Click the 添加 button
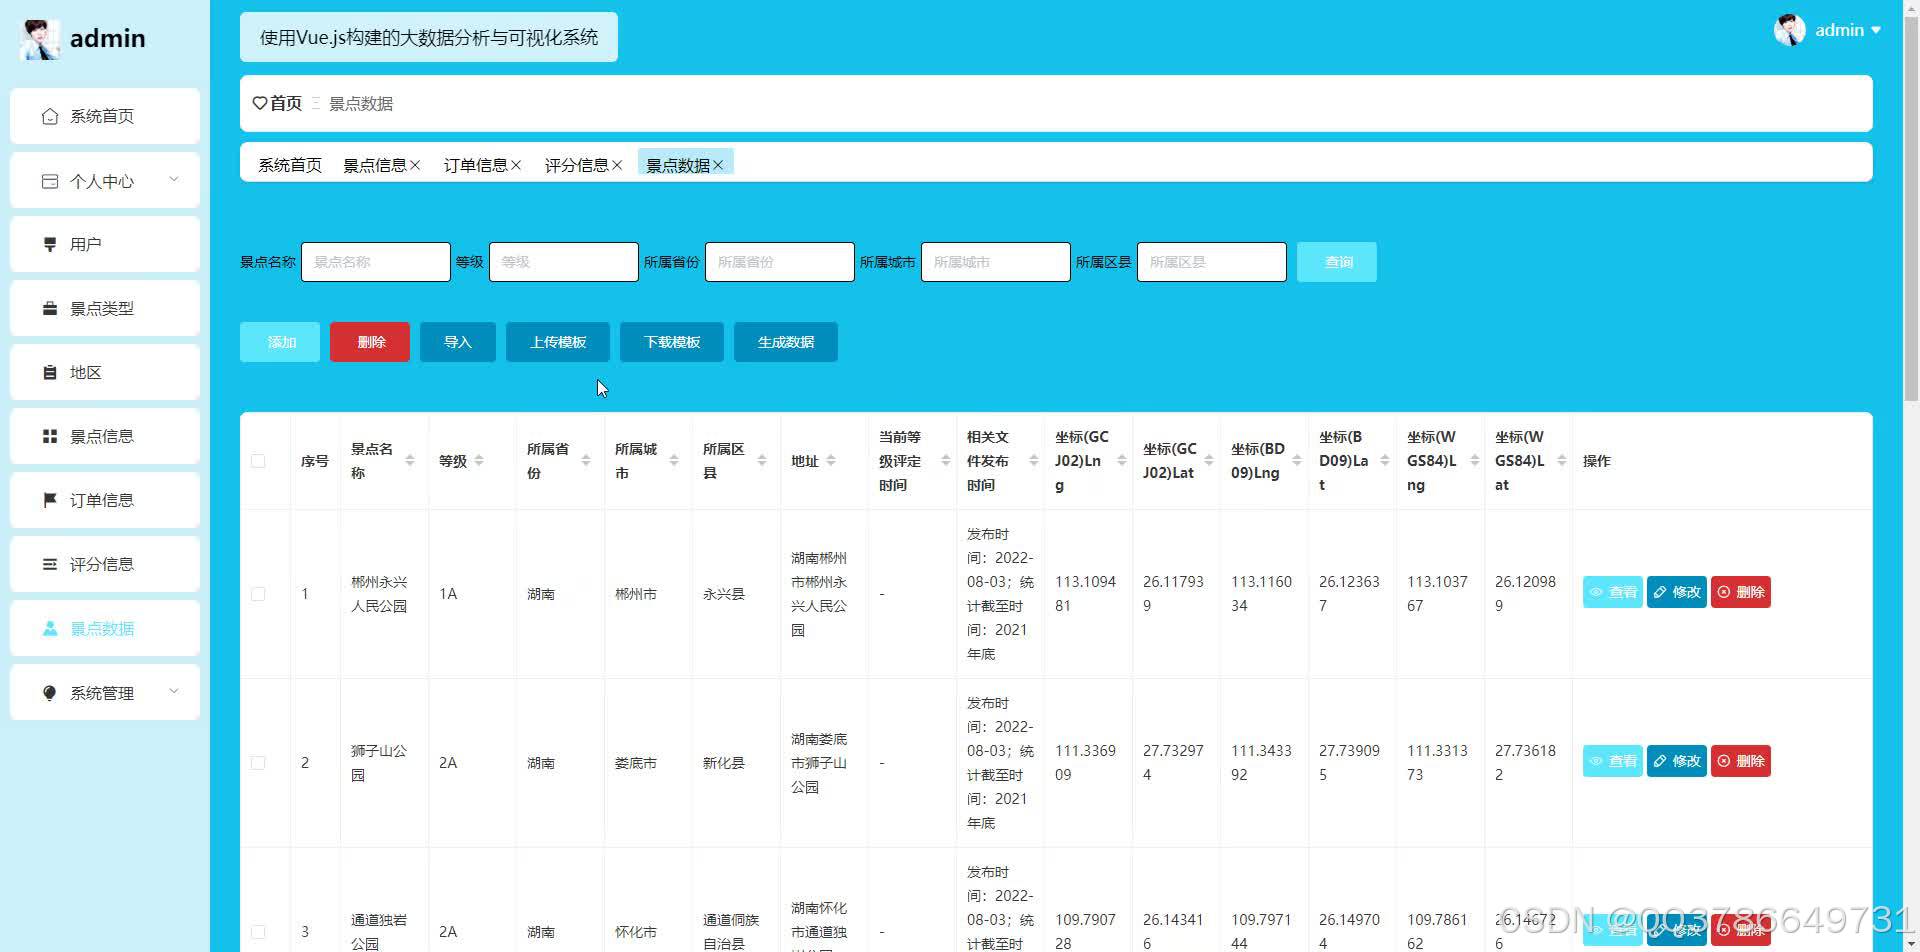Image resolution: width=1920 pixels, height=952 pixels. point(280,342)
